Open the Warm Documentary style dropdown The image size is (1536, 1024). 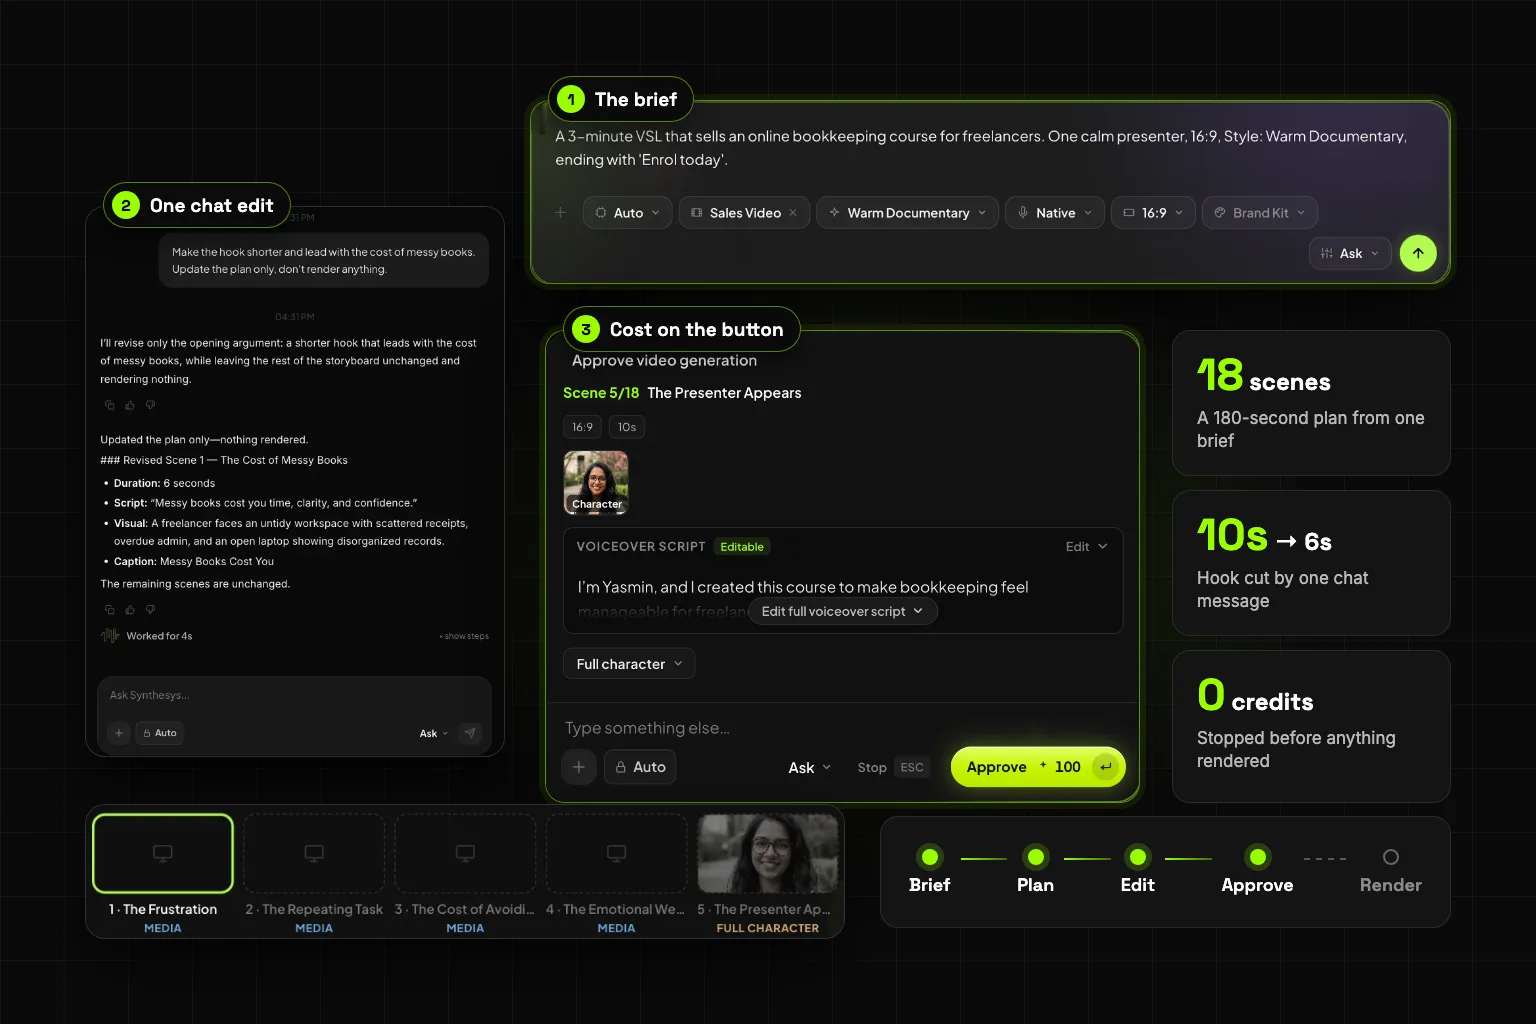(x=907, y=212)
